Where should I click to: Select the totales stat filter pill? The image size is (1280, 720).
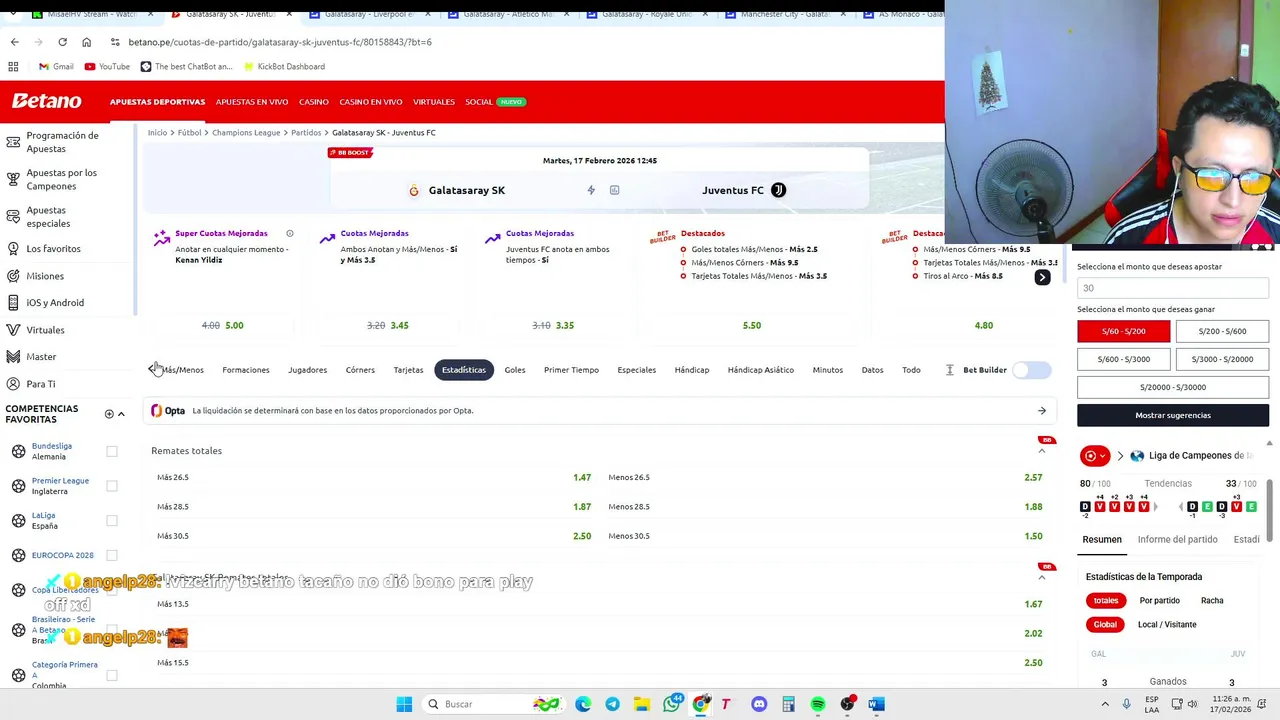tap(1105, 600)
